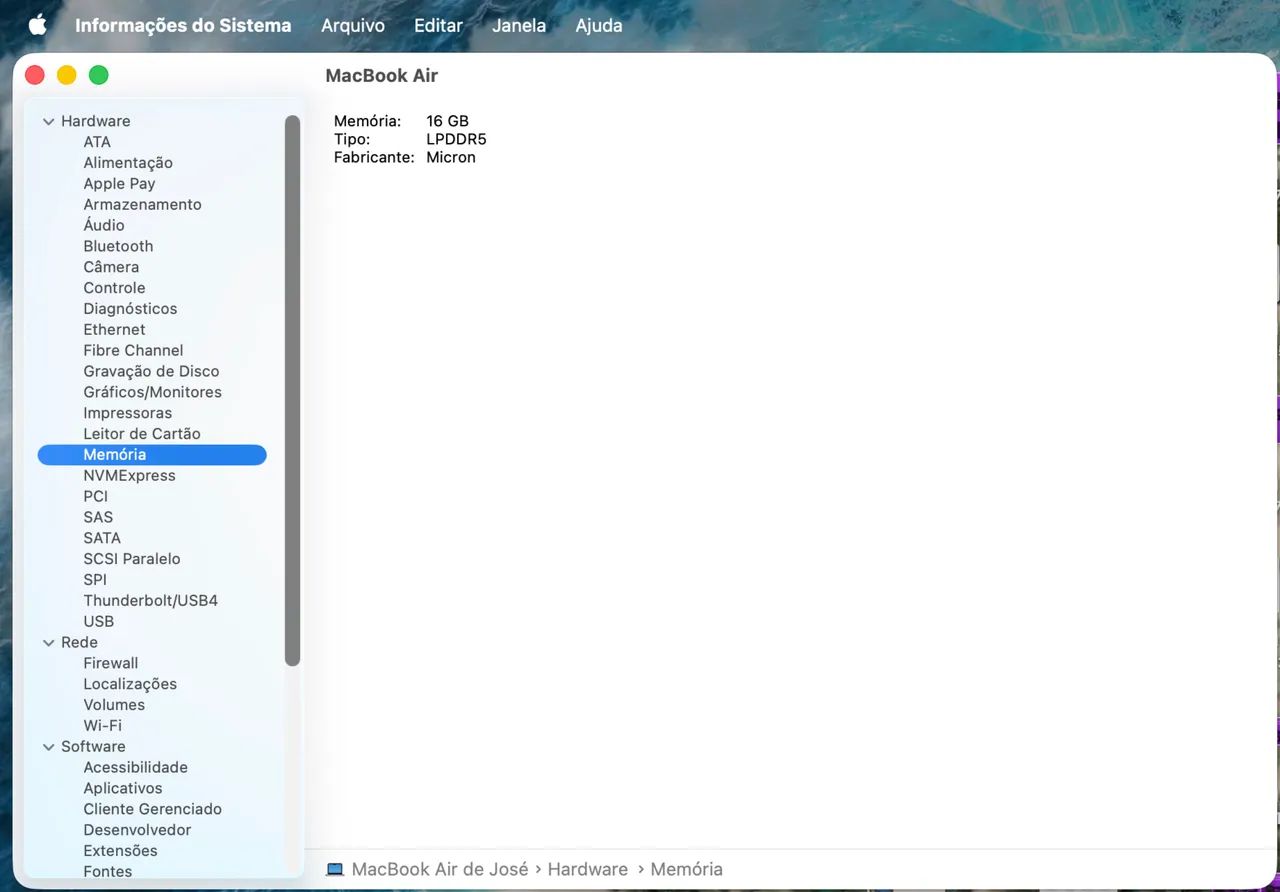
Task: Select Diagnósticos in the sidebar
Action: [130, 309]
